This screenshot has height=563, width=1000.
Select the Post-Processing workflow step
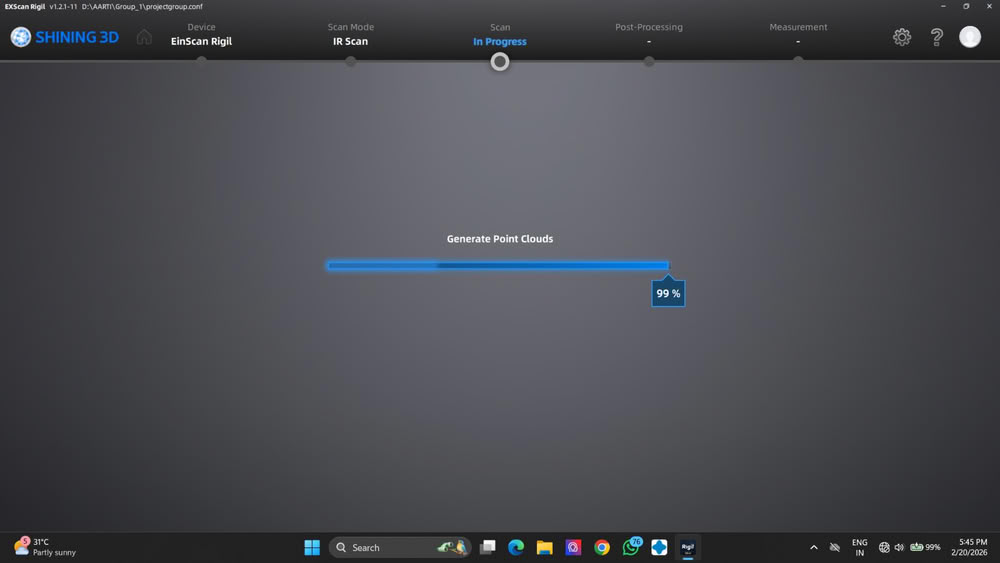point(649,34)
